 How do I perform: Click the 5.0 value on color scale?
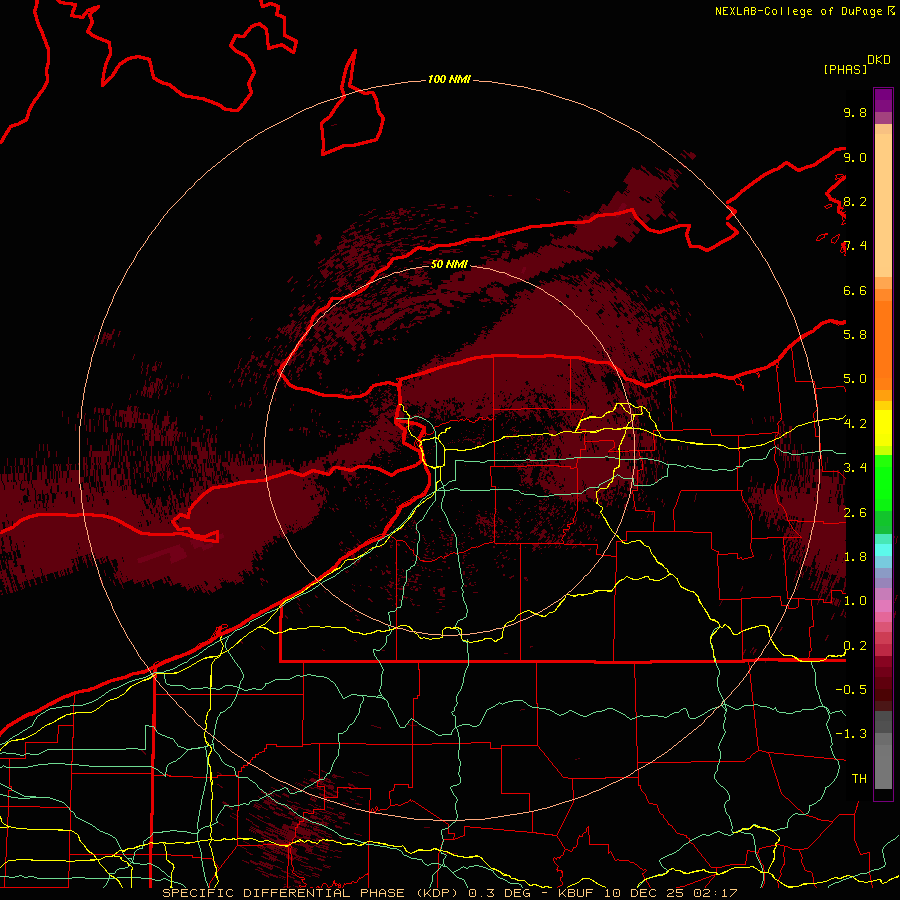point(855,379)
